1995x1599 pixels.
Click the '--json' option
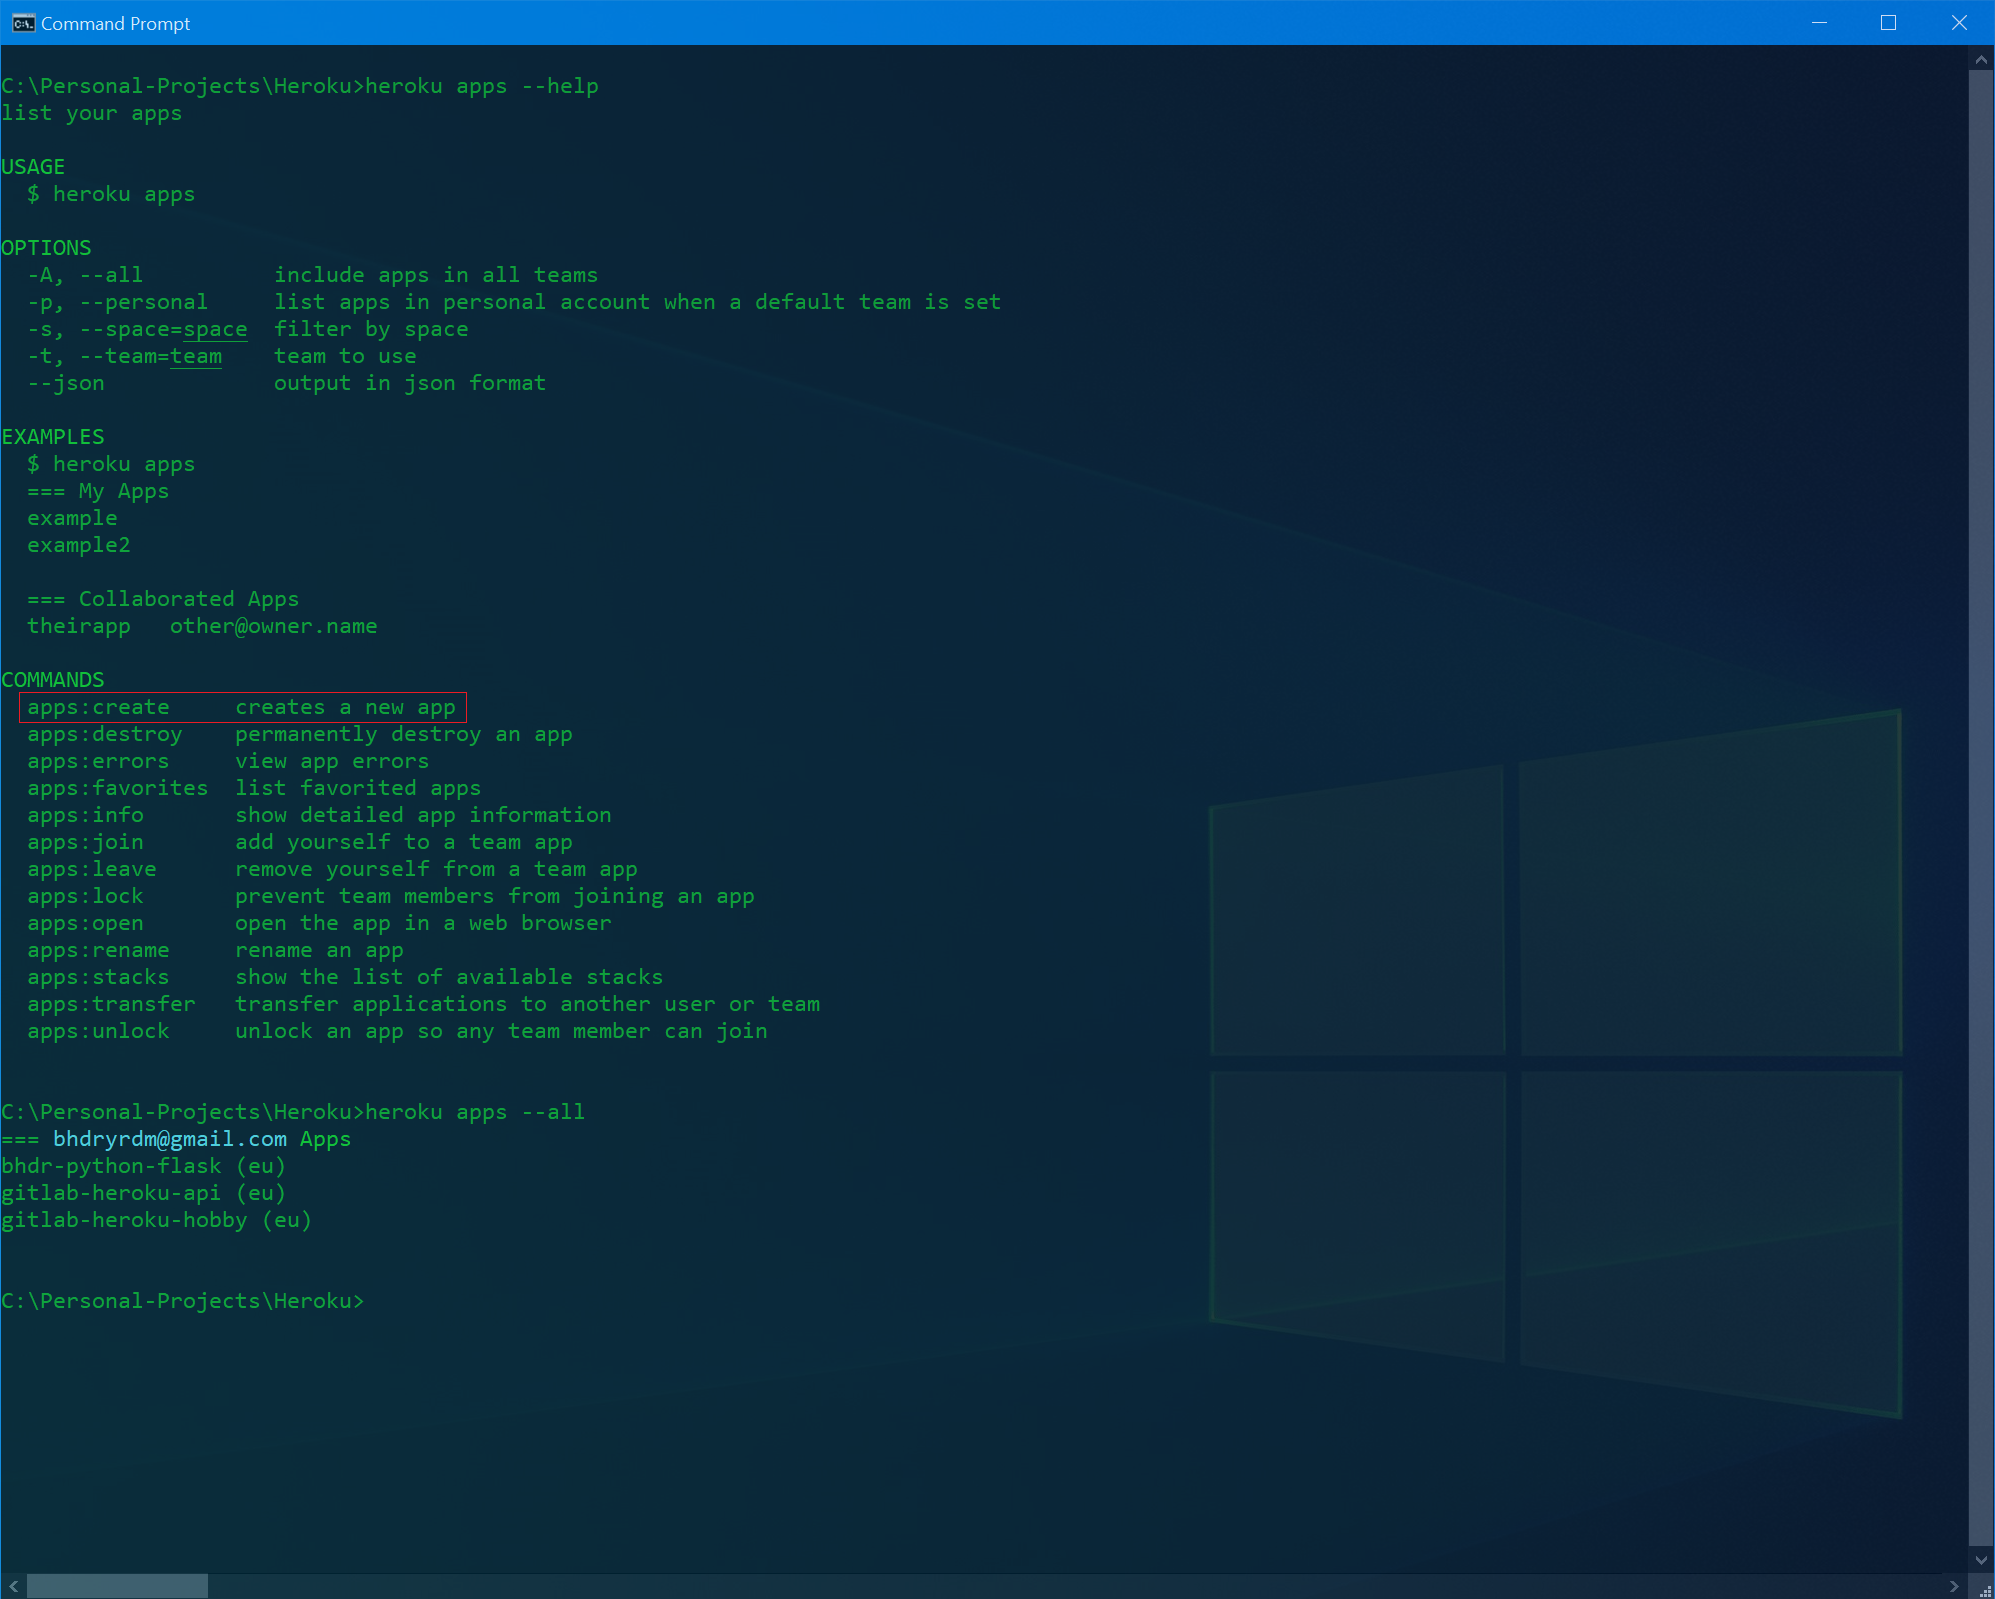click(x=66, y=383)
